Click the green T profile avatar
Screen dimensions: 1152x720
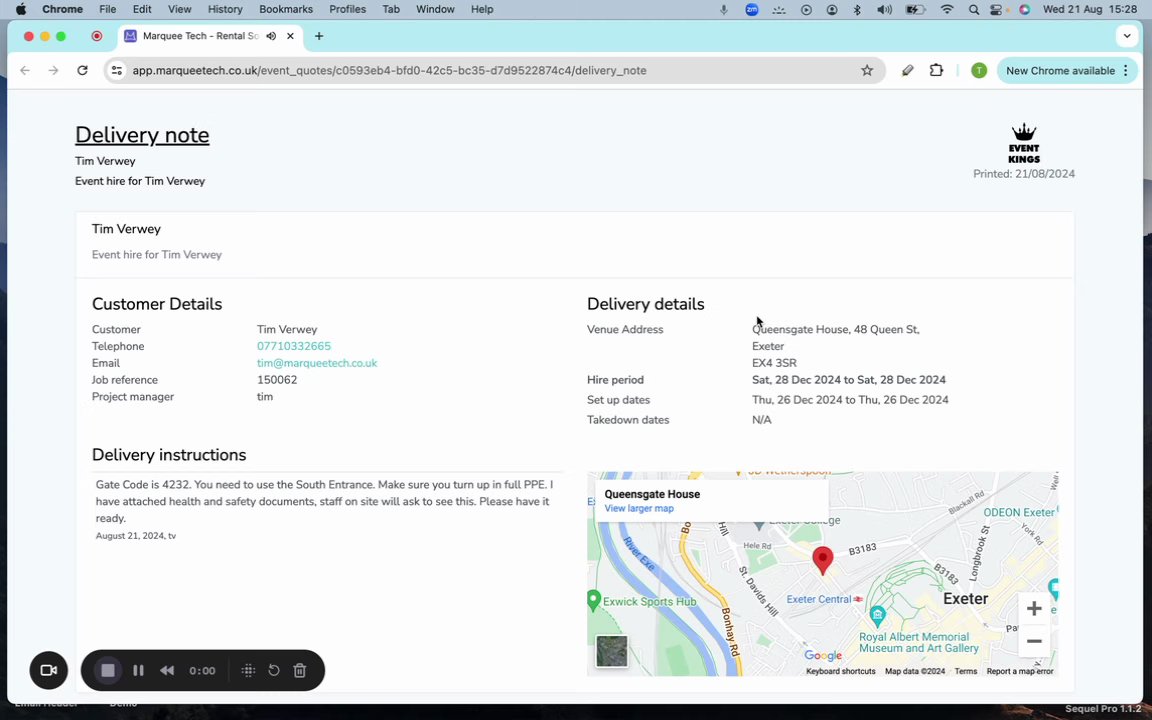(979, 71)
